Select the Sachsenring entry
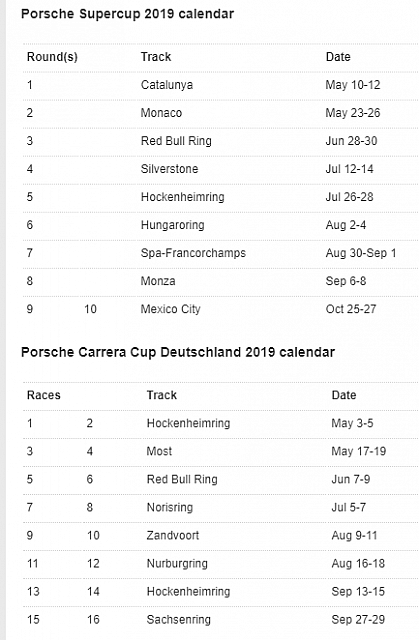 [179, 620]
